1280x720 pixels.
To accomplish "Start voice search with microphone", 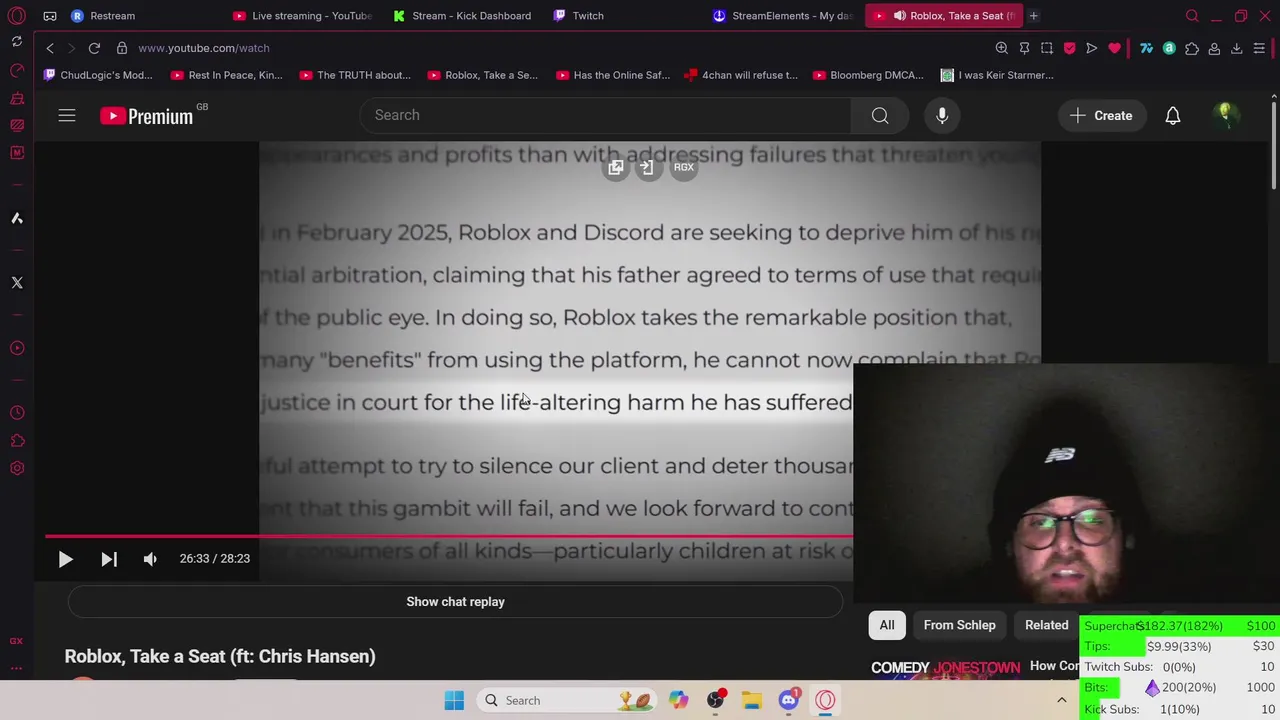I will [942, 116].
